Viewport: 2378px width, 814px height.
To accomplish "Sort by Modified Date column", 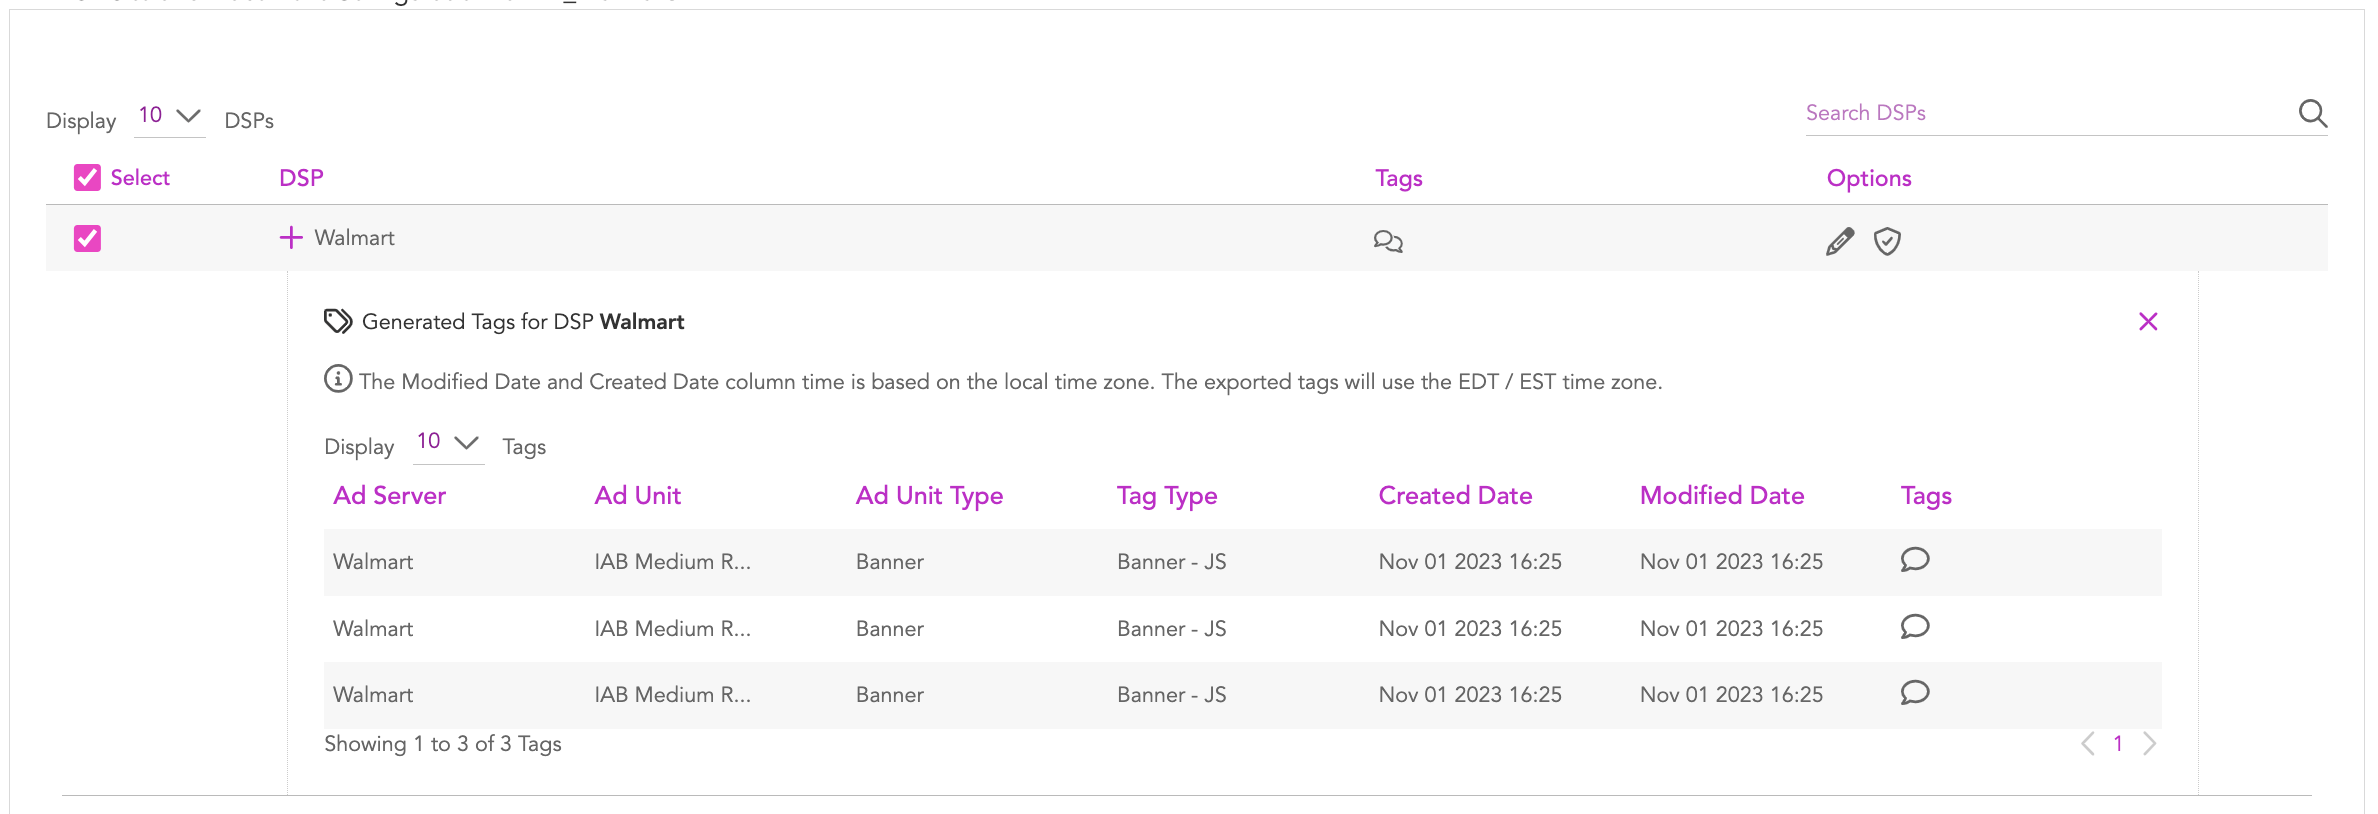I will point(1722,495).
